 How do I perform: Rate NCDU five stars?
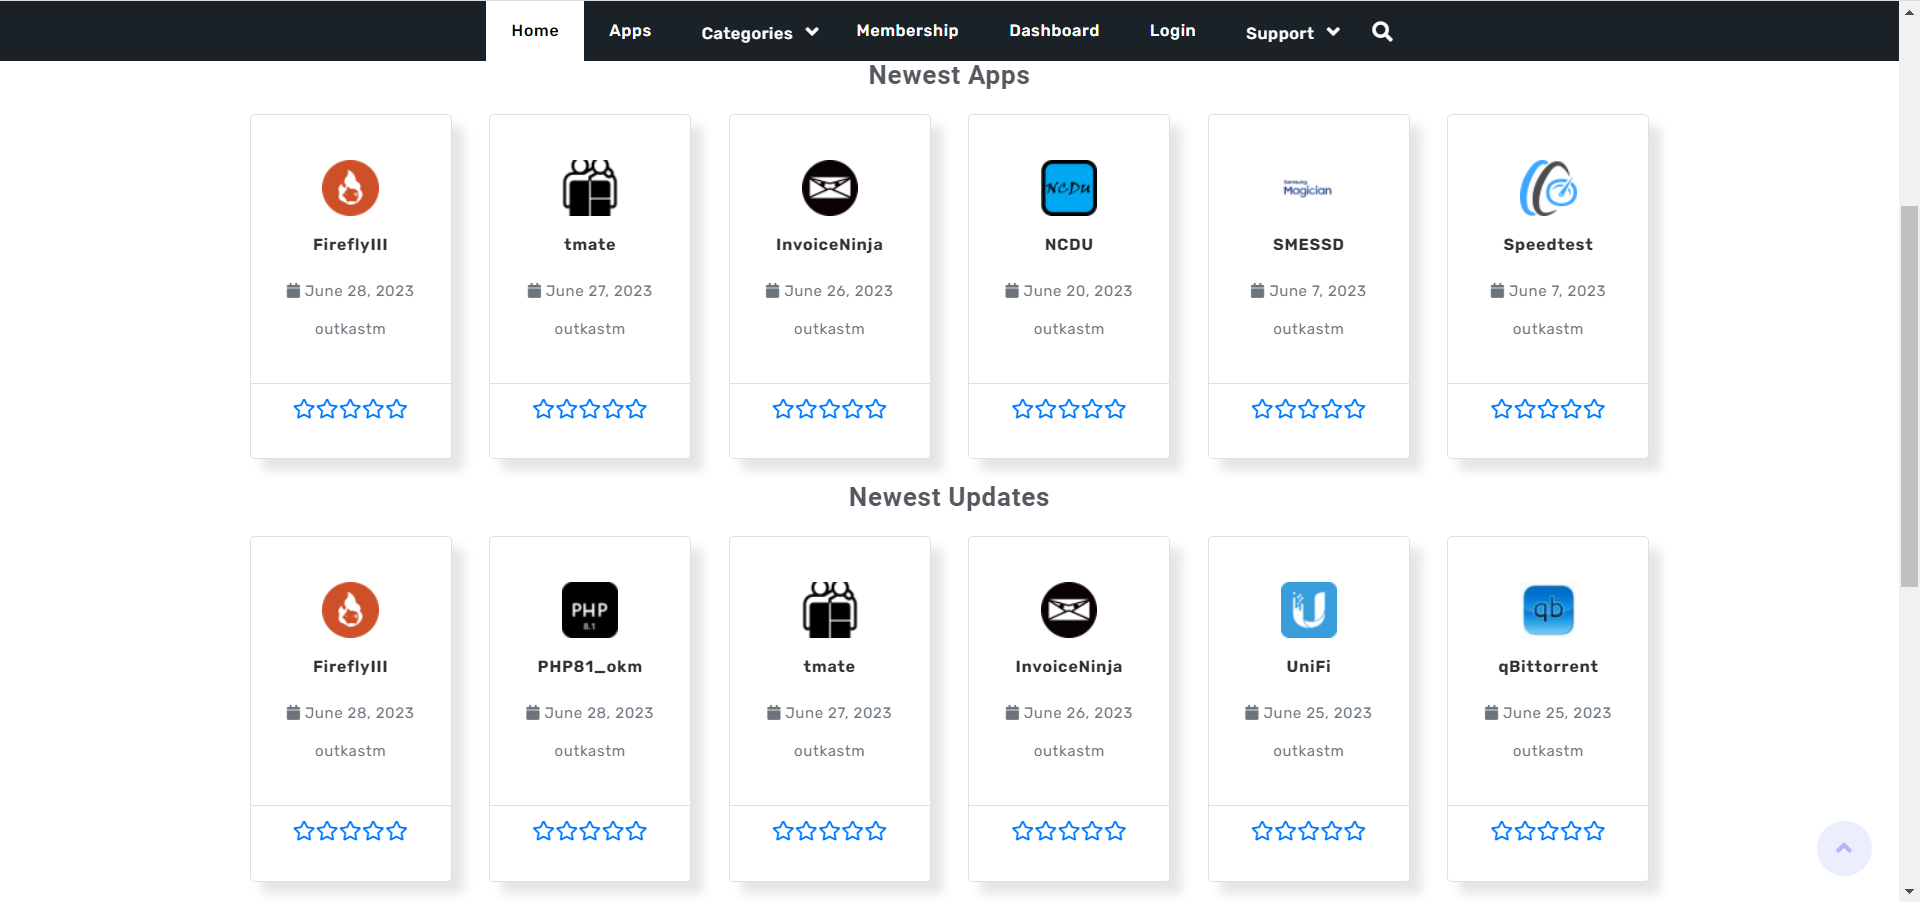click(x=1115, y=409)
